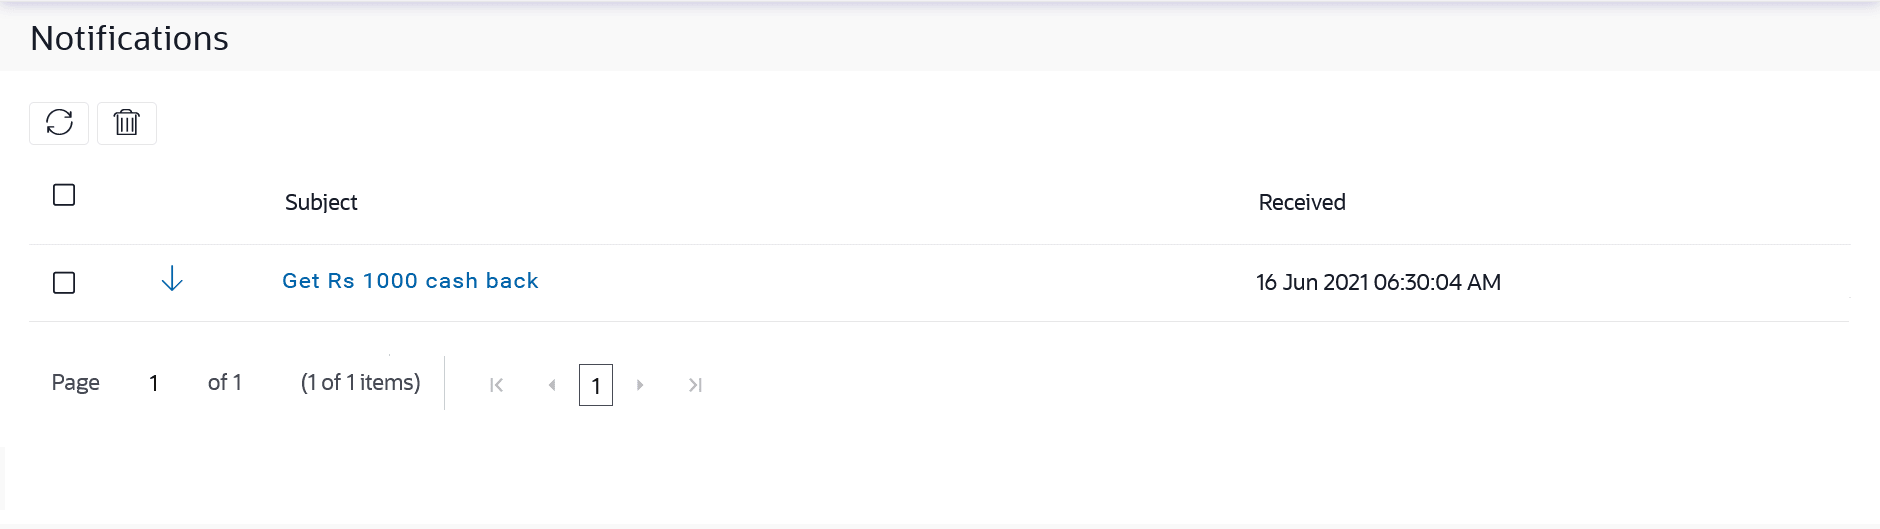Click the Received column header
Screen dimensions: 1880x529
1302,202
